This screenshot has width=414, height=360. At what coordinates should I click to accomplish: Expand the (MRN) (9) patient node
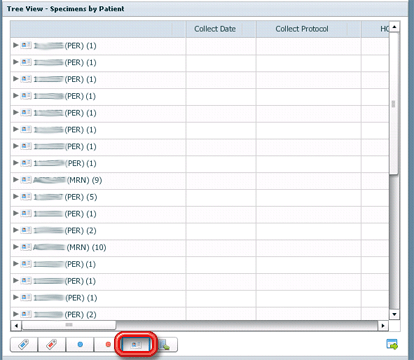click(x=15, y=180)
